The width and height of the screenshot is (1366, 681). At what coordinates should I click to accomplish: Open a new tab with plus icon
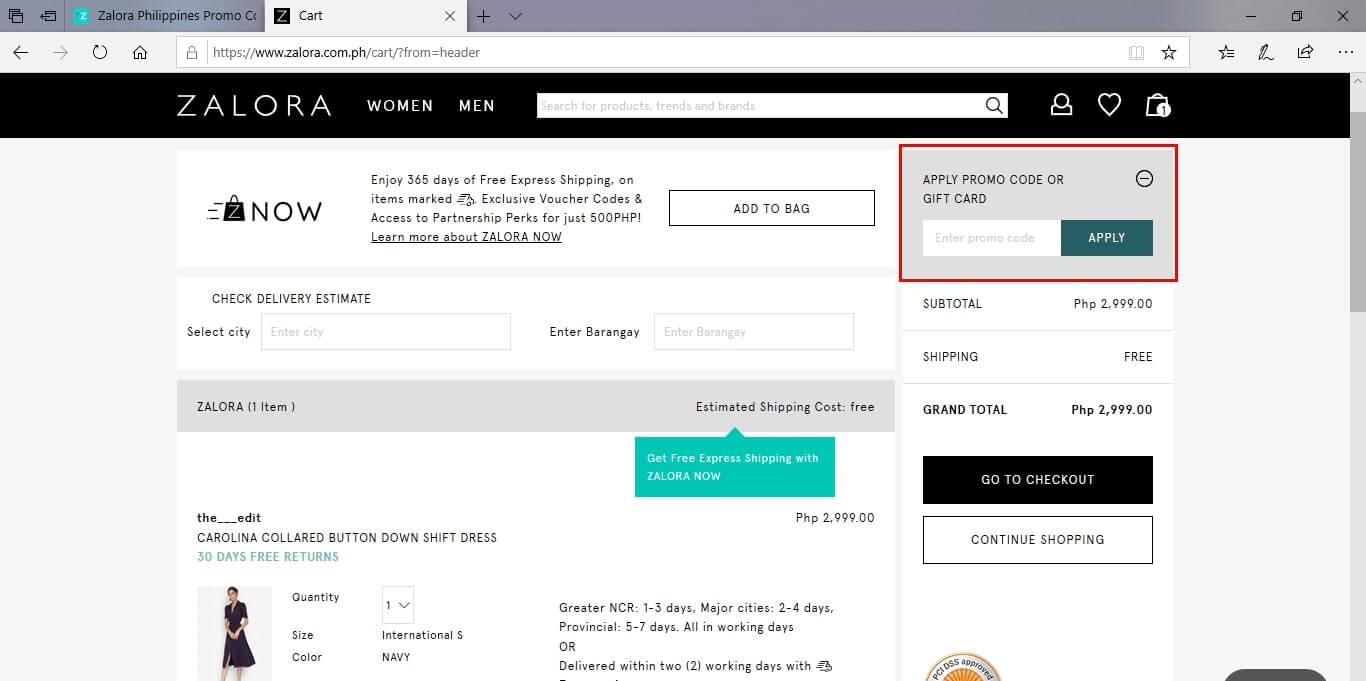tap(484, 16)
